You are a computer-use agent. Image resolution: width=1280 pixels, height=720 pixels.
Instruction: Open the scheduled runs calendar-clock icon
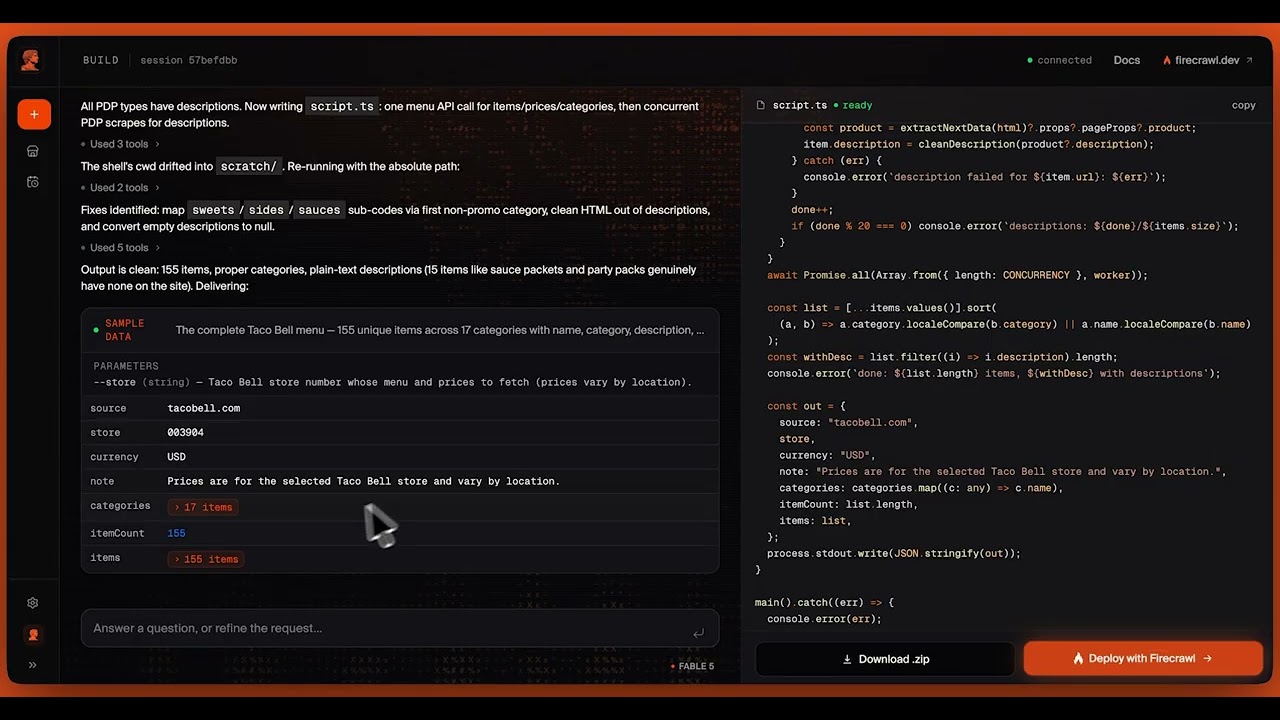[x=33, y=182]
